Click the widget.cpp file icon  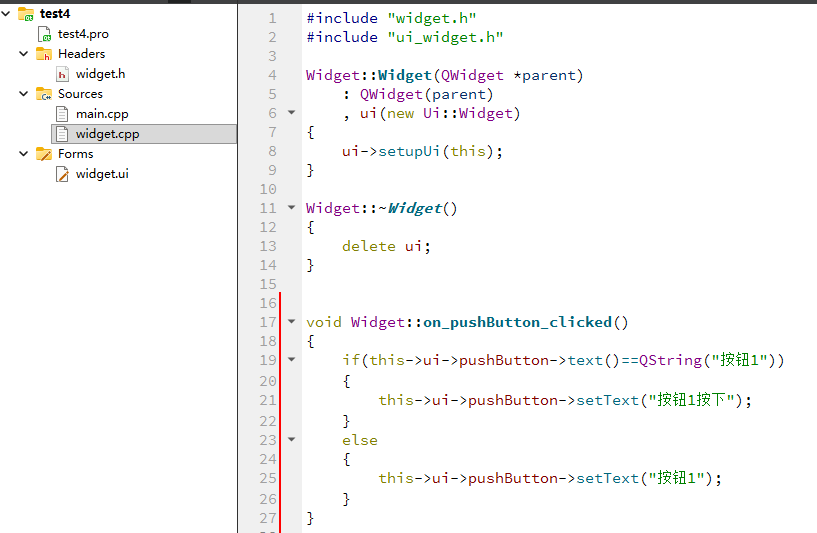point(62,134)
